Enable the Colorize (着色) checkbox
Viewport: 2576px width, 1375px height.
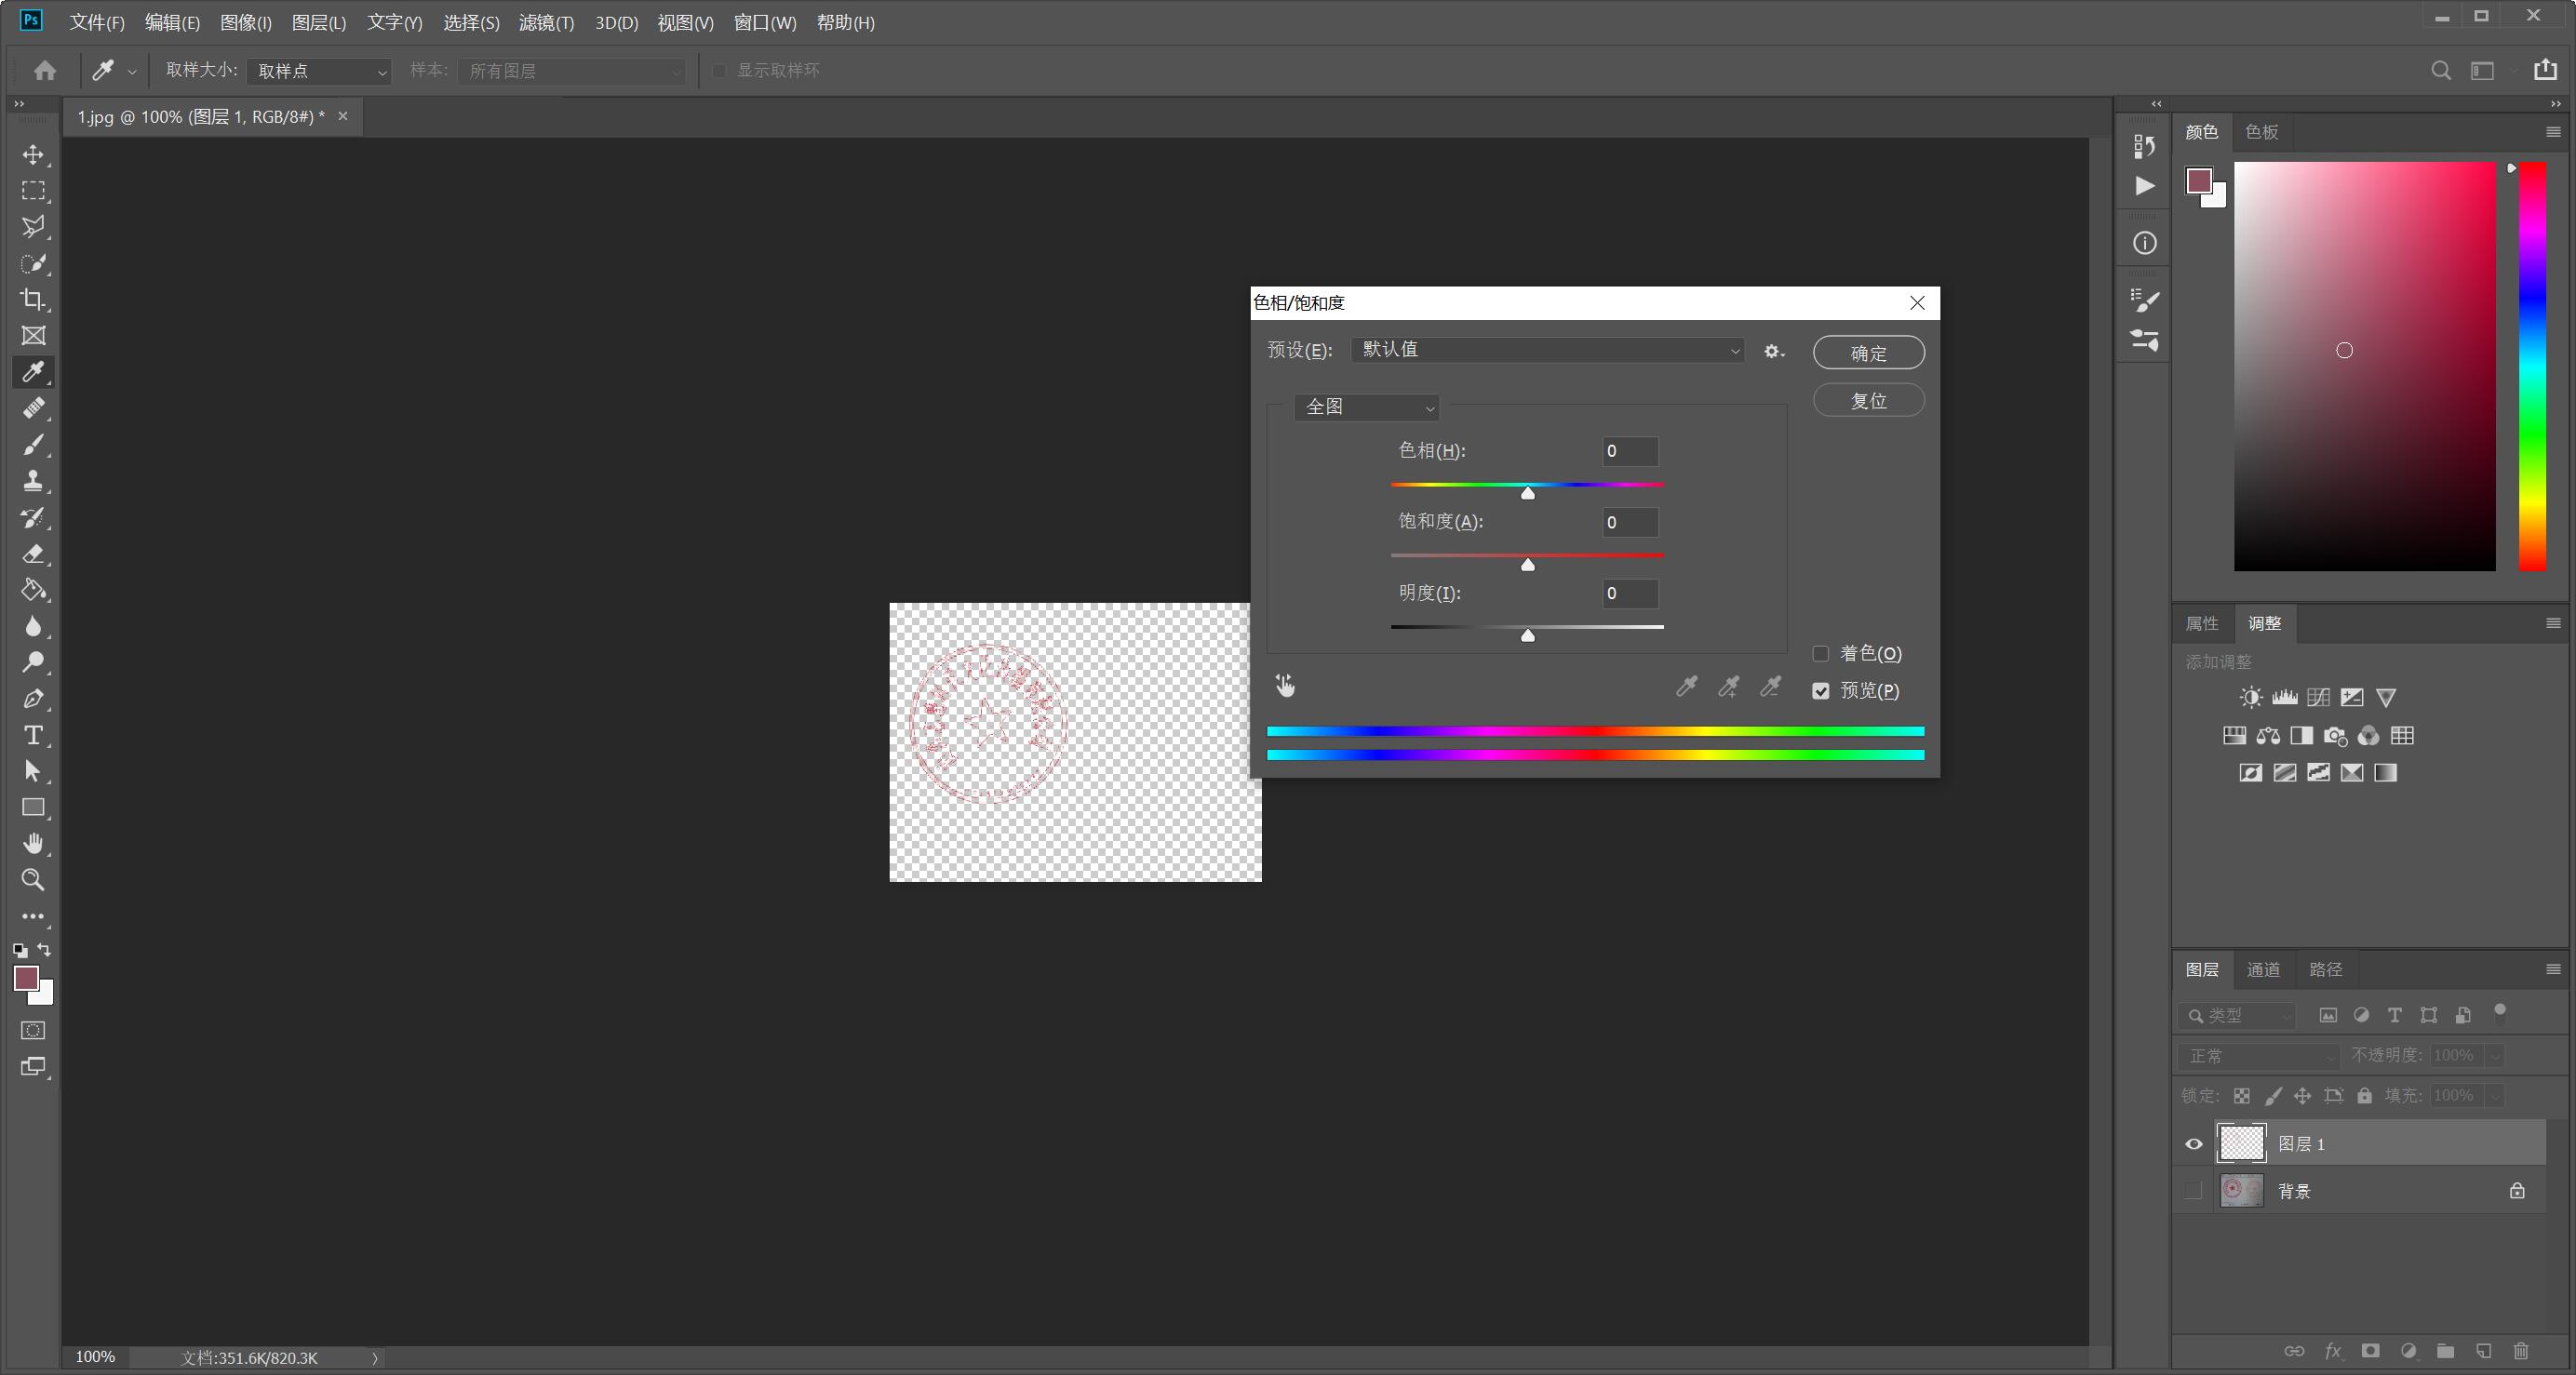click(x=1820, y=653)
